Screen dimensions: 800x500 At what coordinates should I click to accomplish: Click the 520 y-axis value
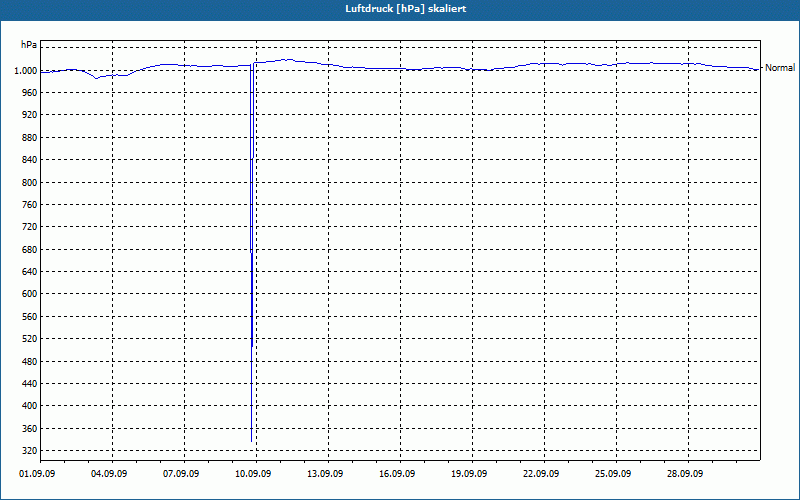pos(30,339)
